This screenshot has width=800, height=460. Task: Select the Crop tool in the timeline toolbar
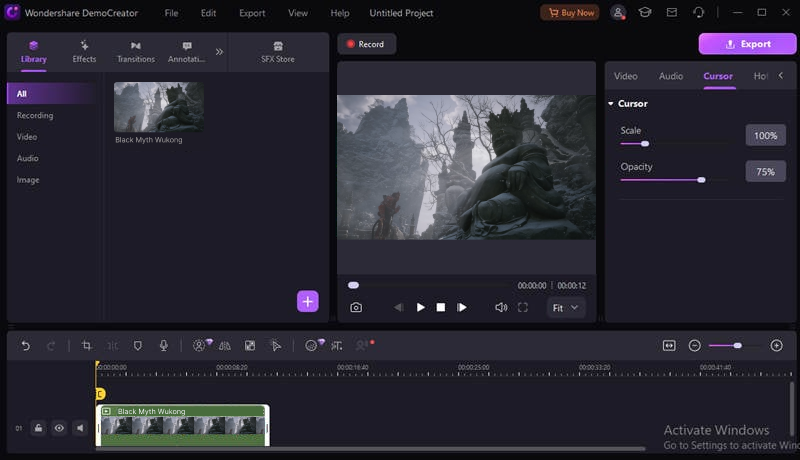click(x=87, y=346)
